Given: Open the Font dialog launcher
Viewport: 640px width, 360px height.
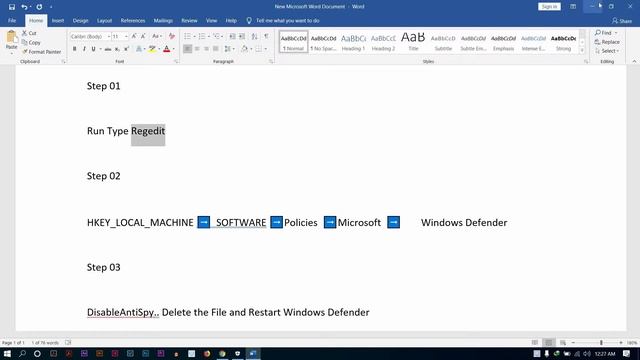Looking at the screenshot, I should coord(176,62).
